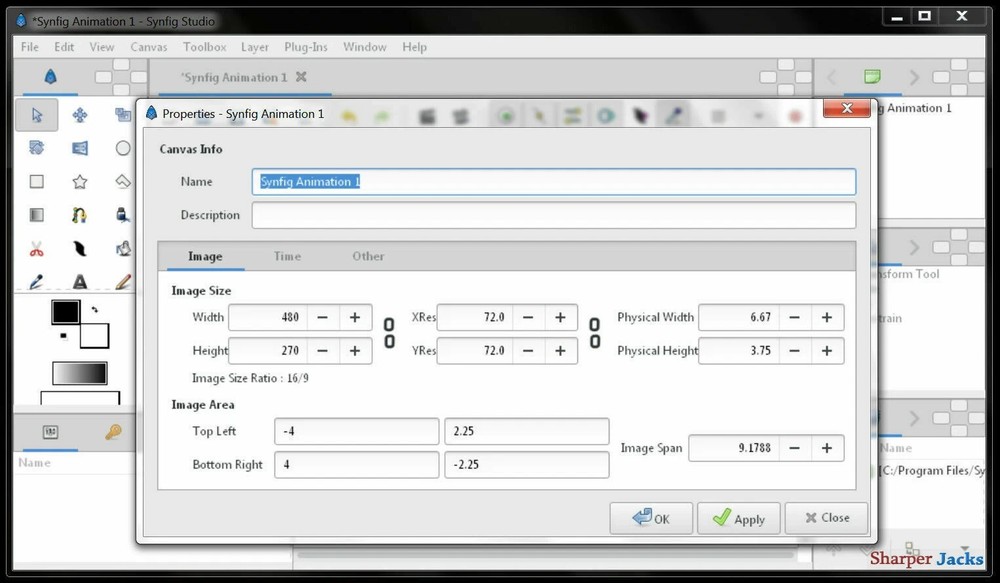Choose the Rectangle tool
The image size is (1000, 583).
[x=37, y=182]
